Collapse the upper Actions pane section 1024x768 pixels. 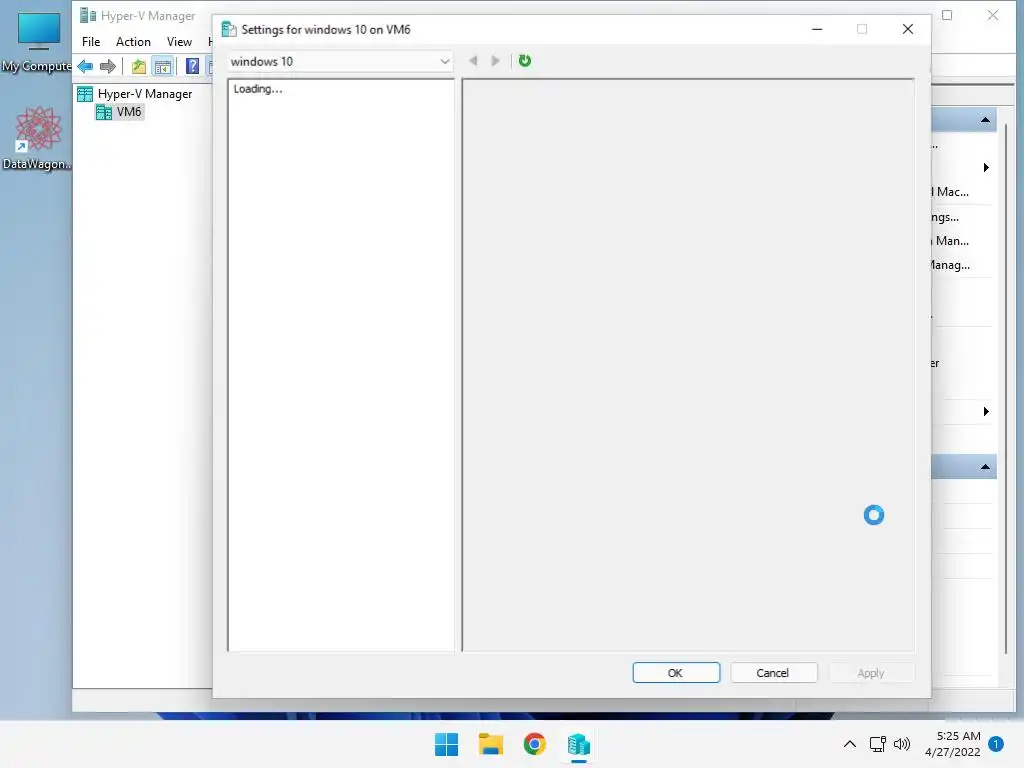click(x=985, y=120)
